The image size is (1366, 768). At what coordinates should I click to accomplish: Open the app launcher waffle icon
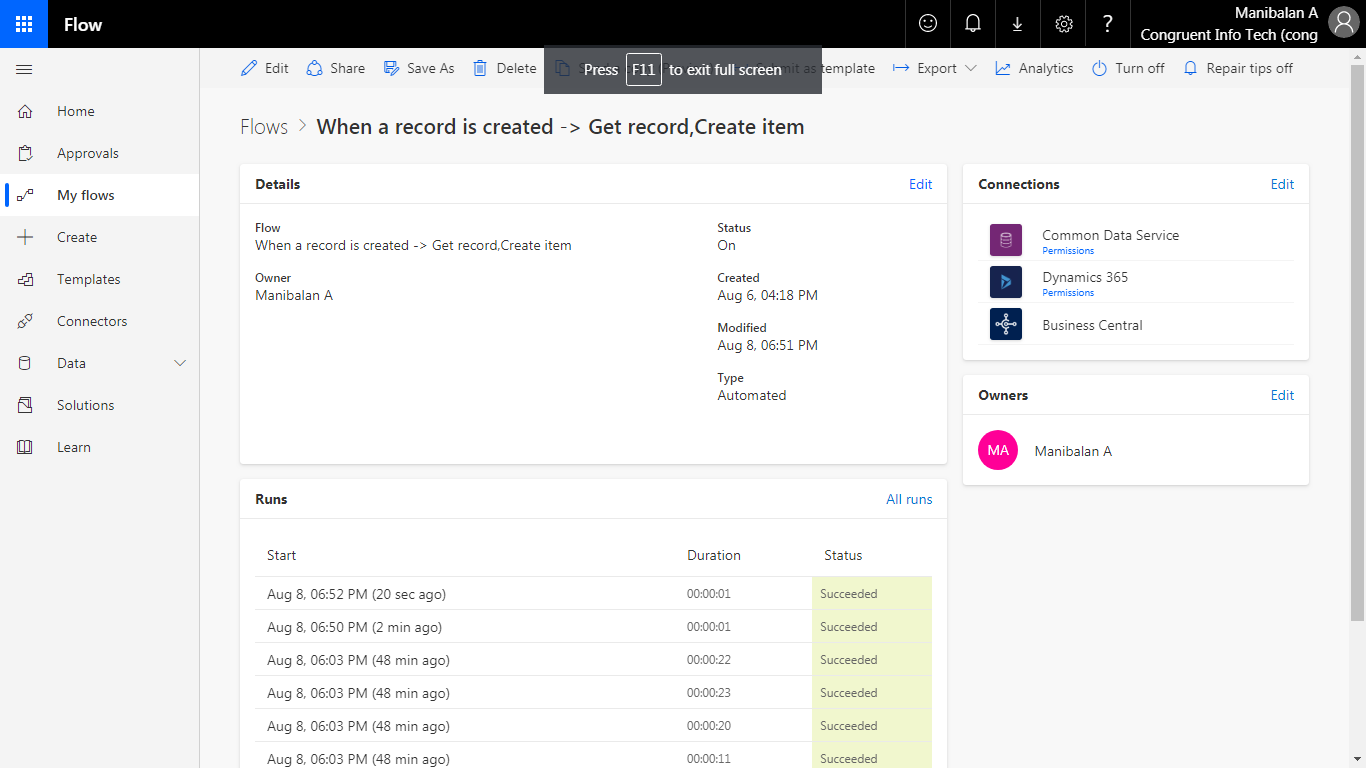pos(24,24)
